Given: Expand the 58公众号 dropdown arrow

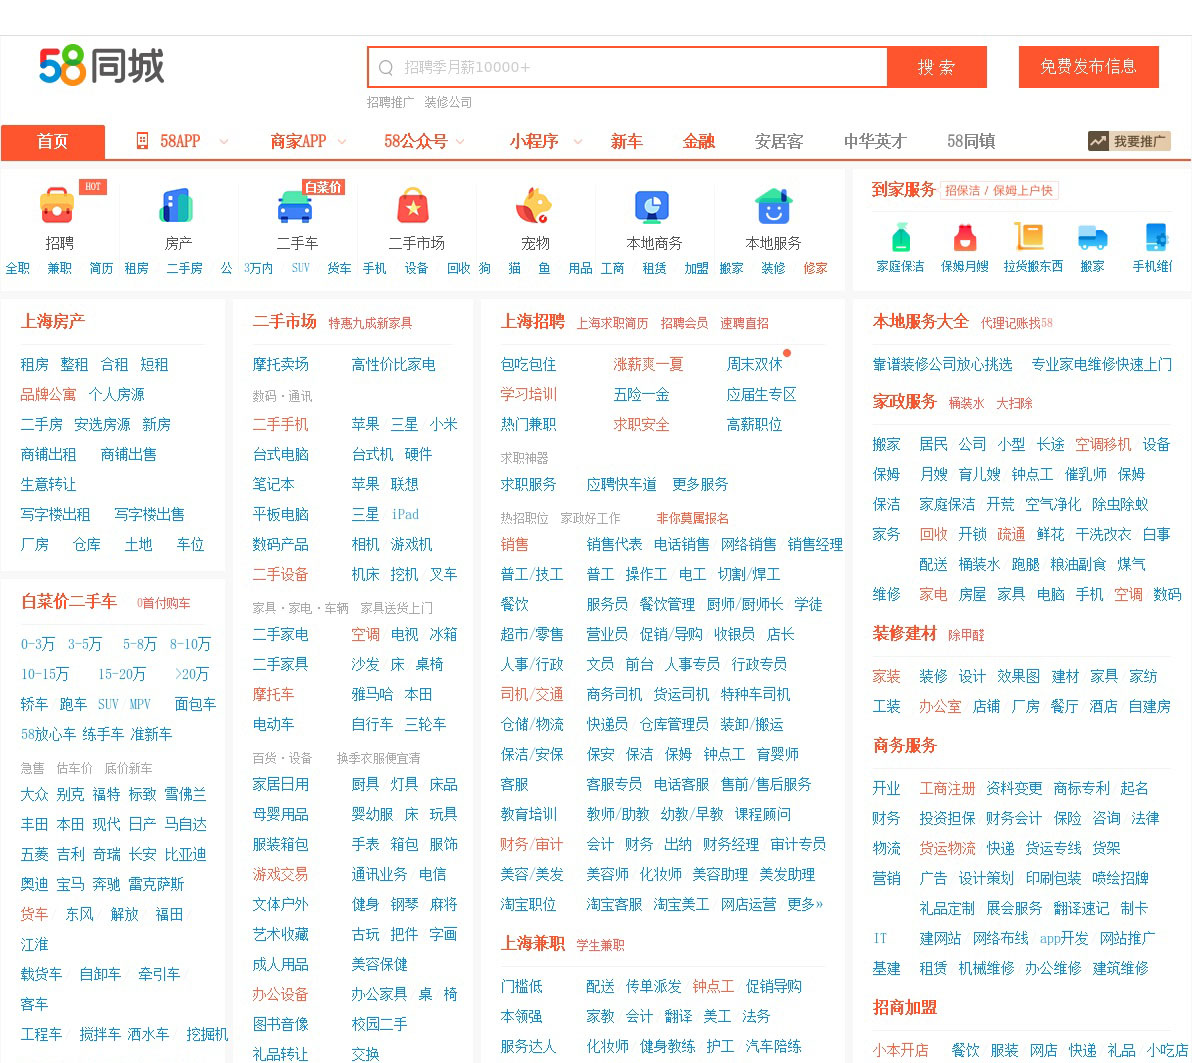Looking at the screenshot, I should pos(460,142).
